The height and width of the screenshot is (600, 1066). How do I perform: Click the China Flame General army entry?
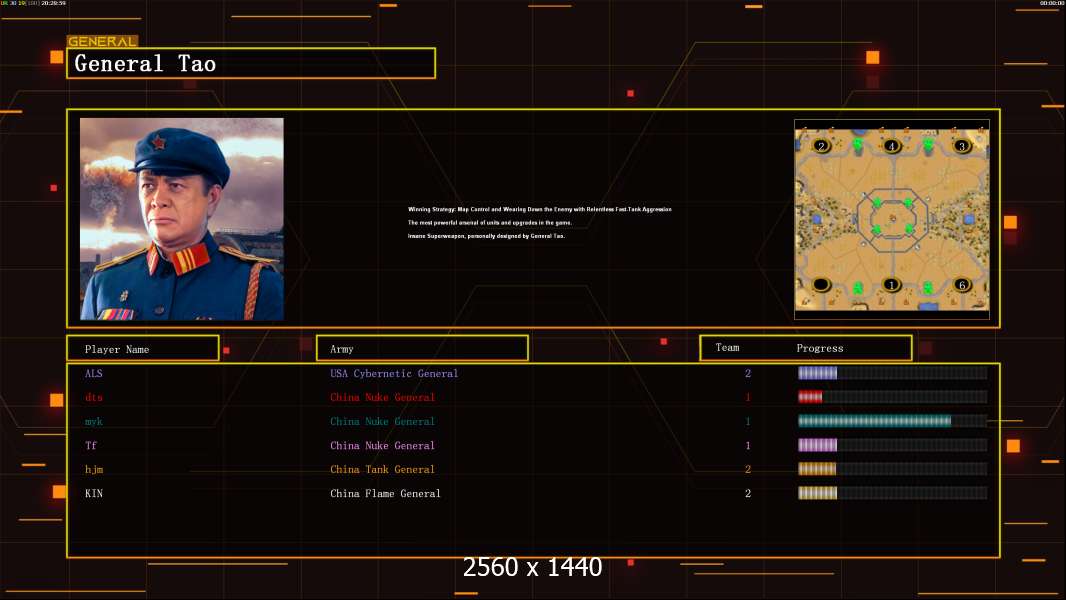pos(385,493)
